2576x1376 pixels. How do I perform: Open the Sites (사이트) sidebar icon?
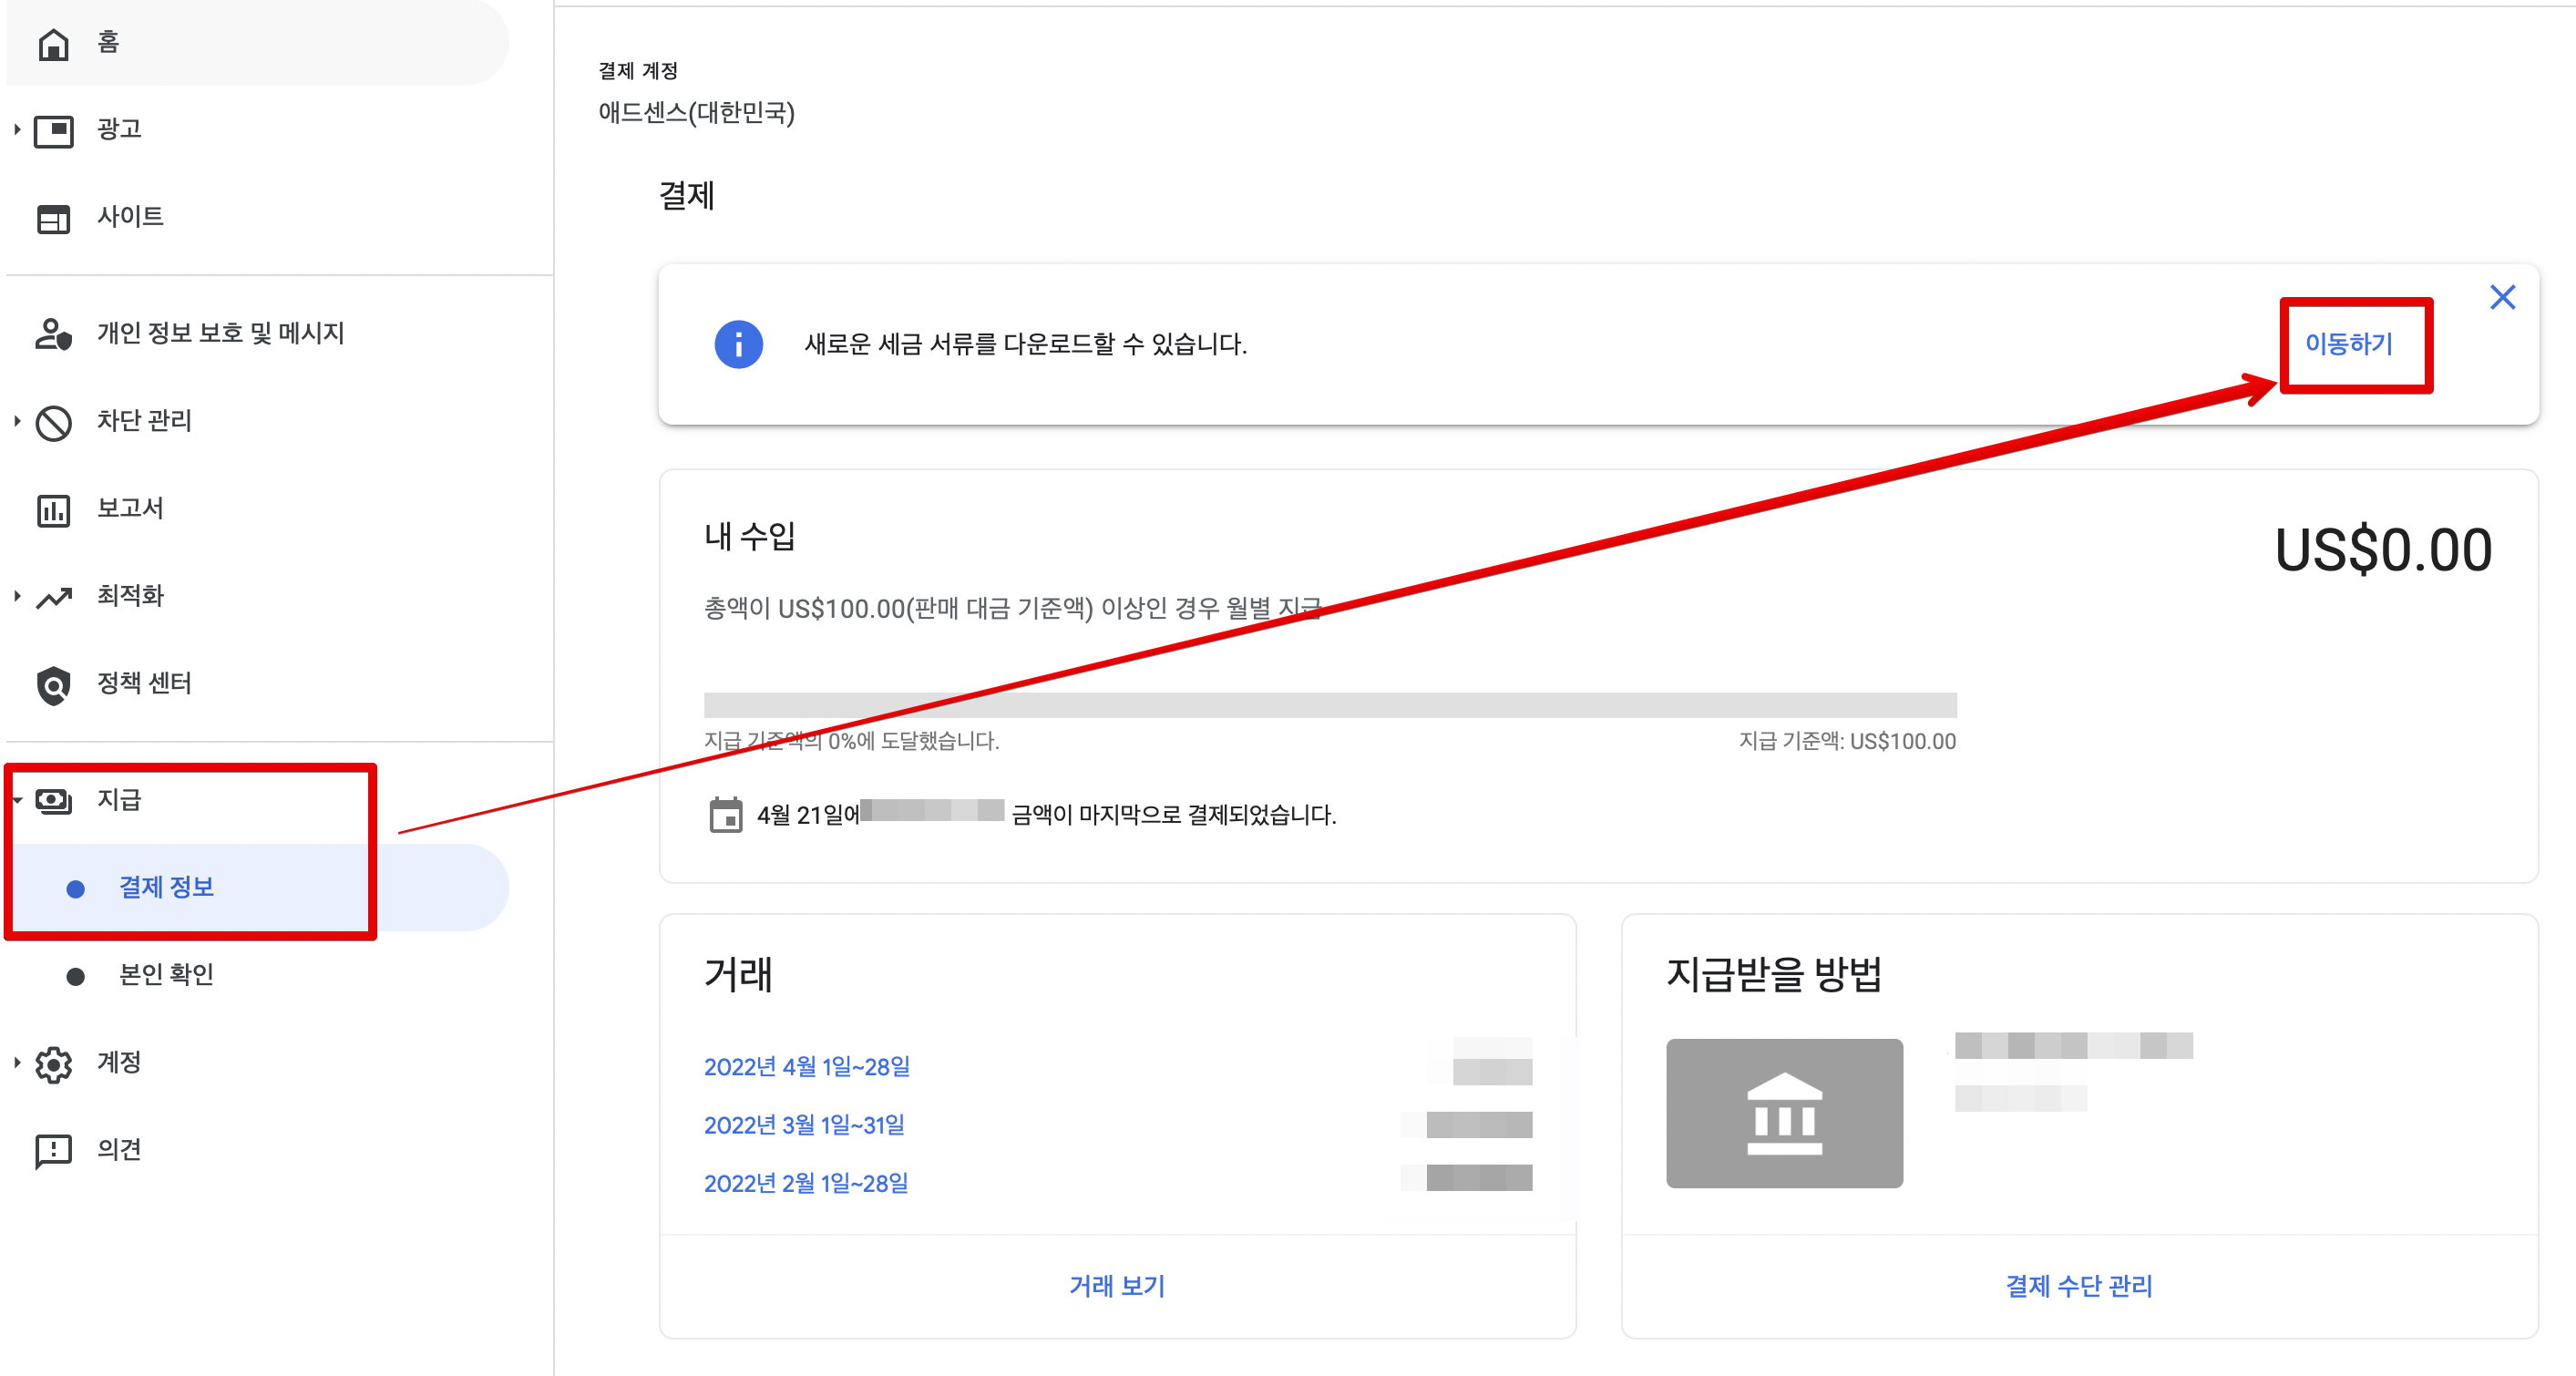53,218
